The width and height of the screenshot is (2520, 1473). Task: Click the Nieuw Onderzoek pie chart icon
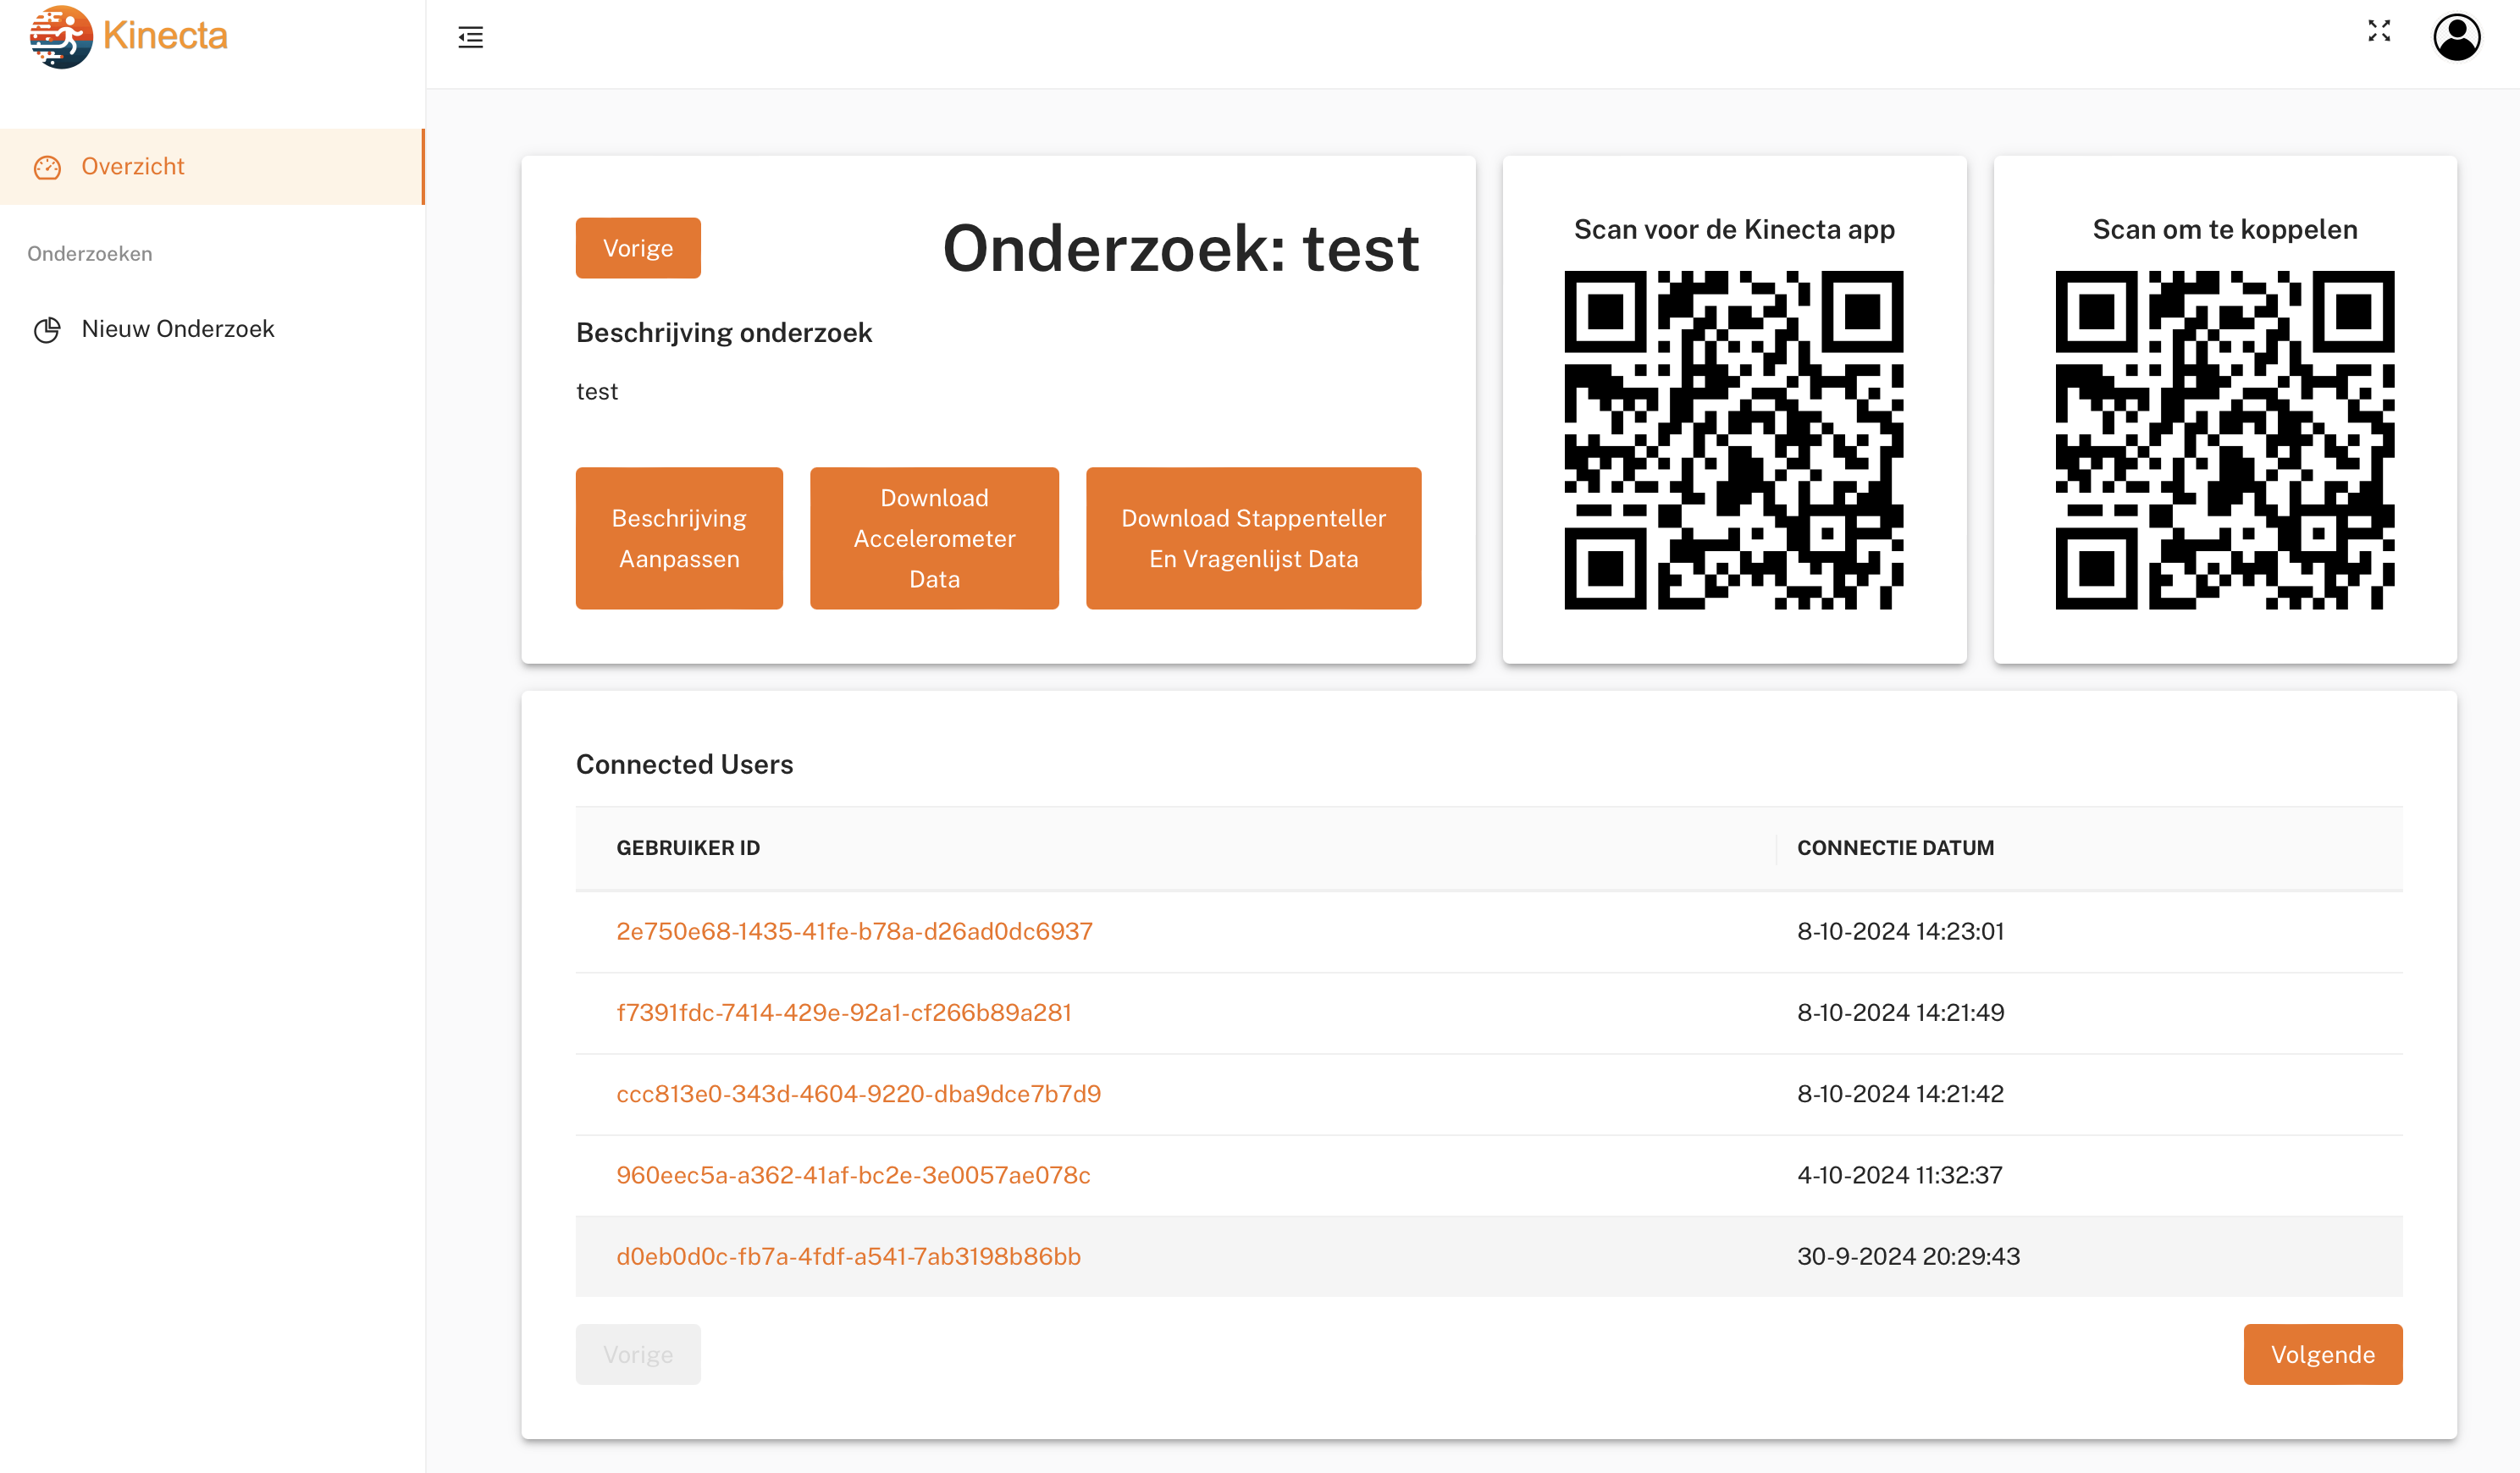47,330
